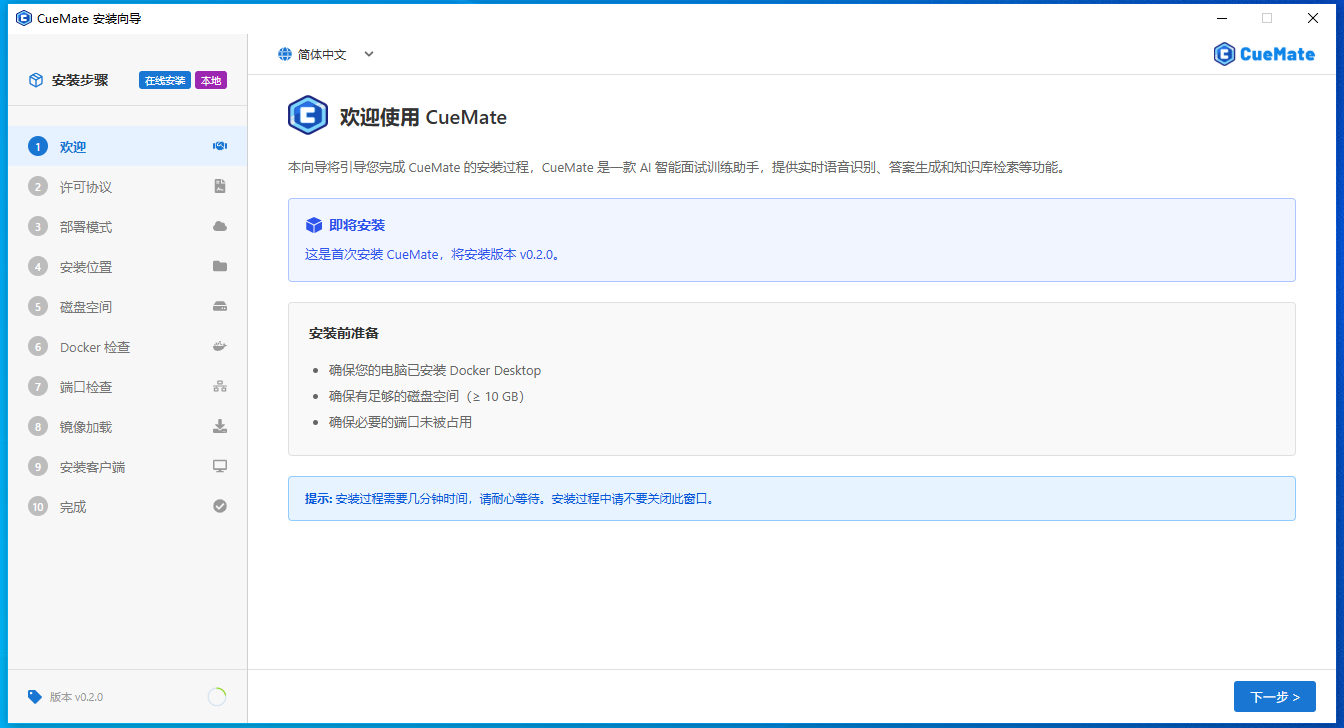Click the CueMate logo in top right
This screenshot has height=728, width=1344.
(x=1264, y=54)
